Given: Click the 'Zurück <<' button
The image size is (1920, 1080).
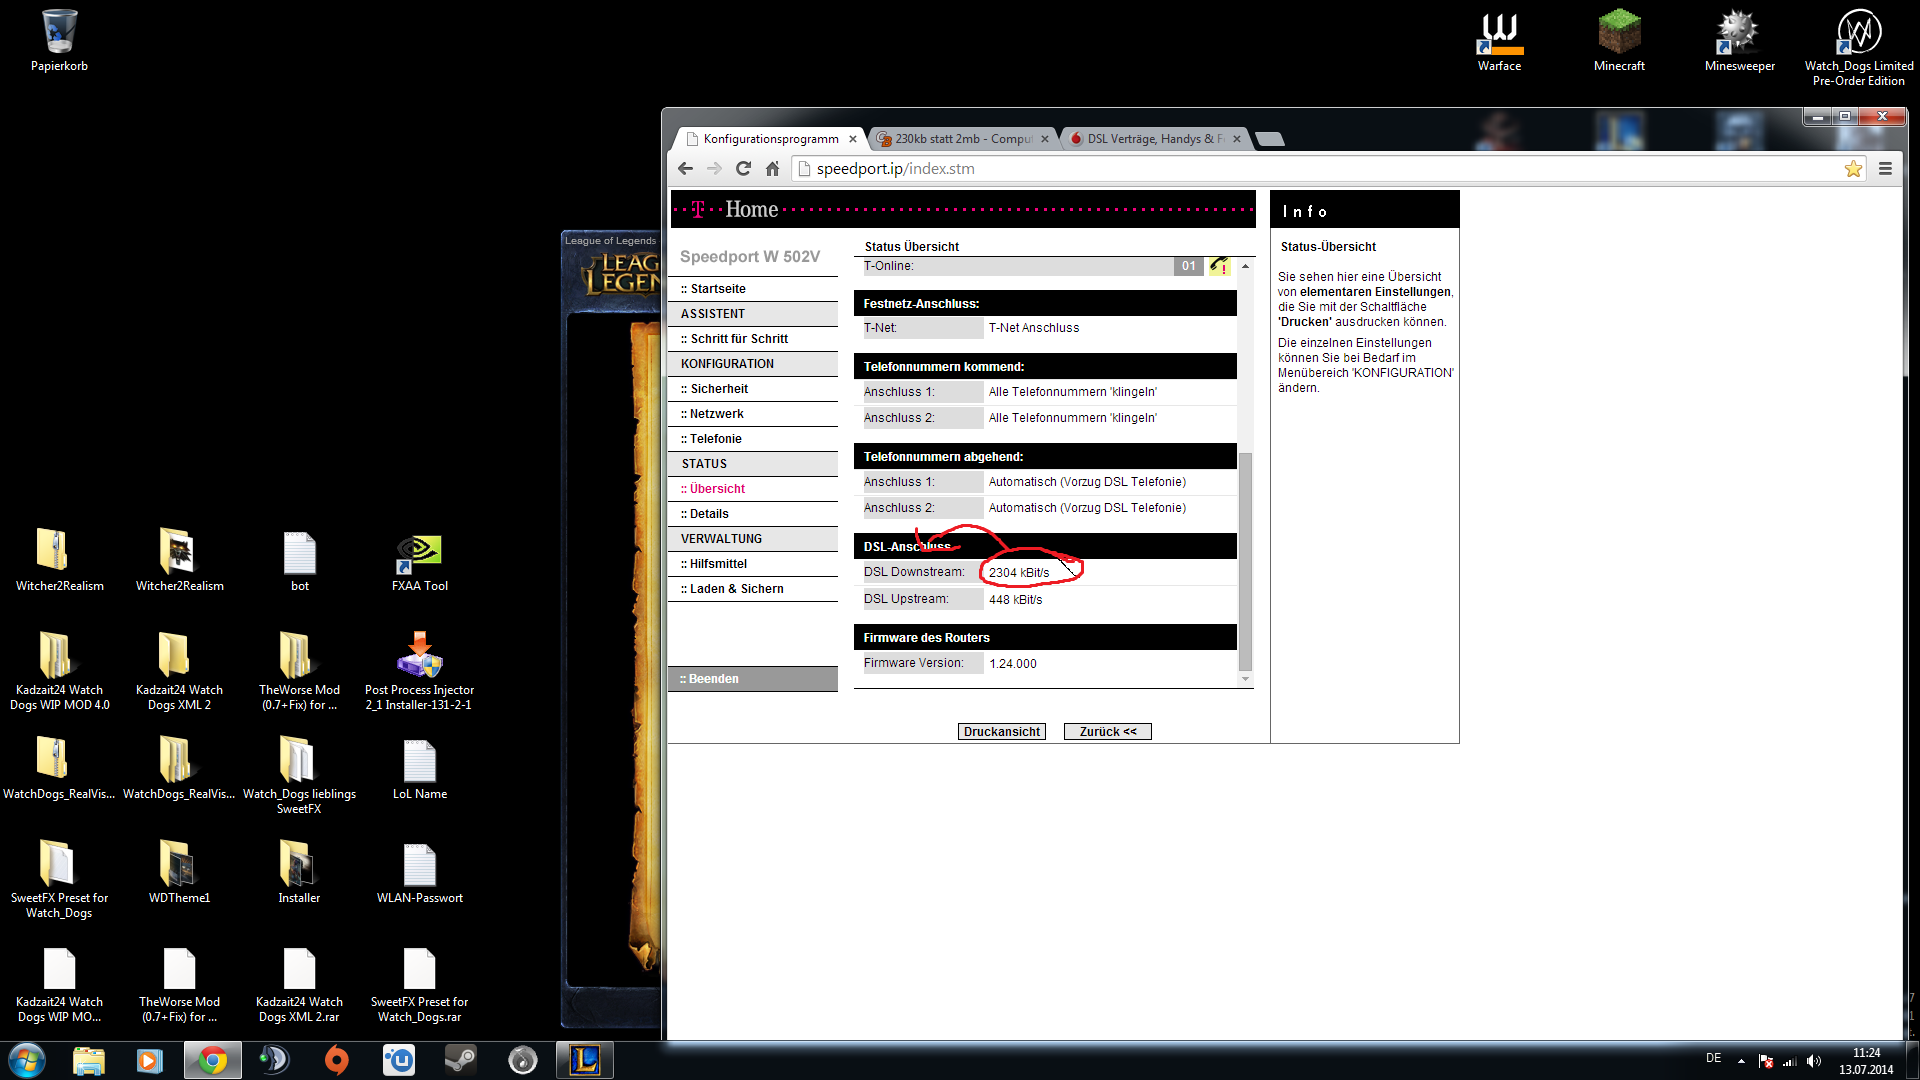Looking at the screenshot, I should click(x=1108, y=732).
